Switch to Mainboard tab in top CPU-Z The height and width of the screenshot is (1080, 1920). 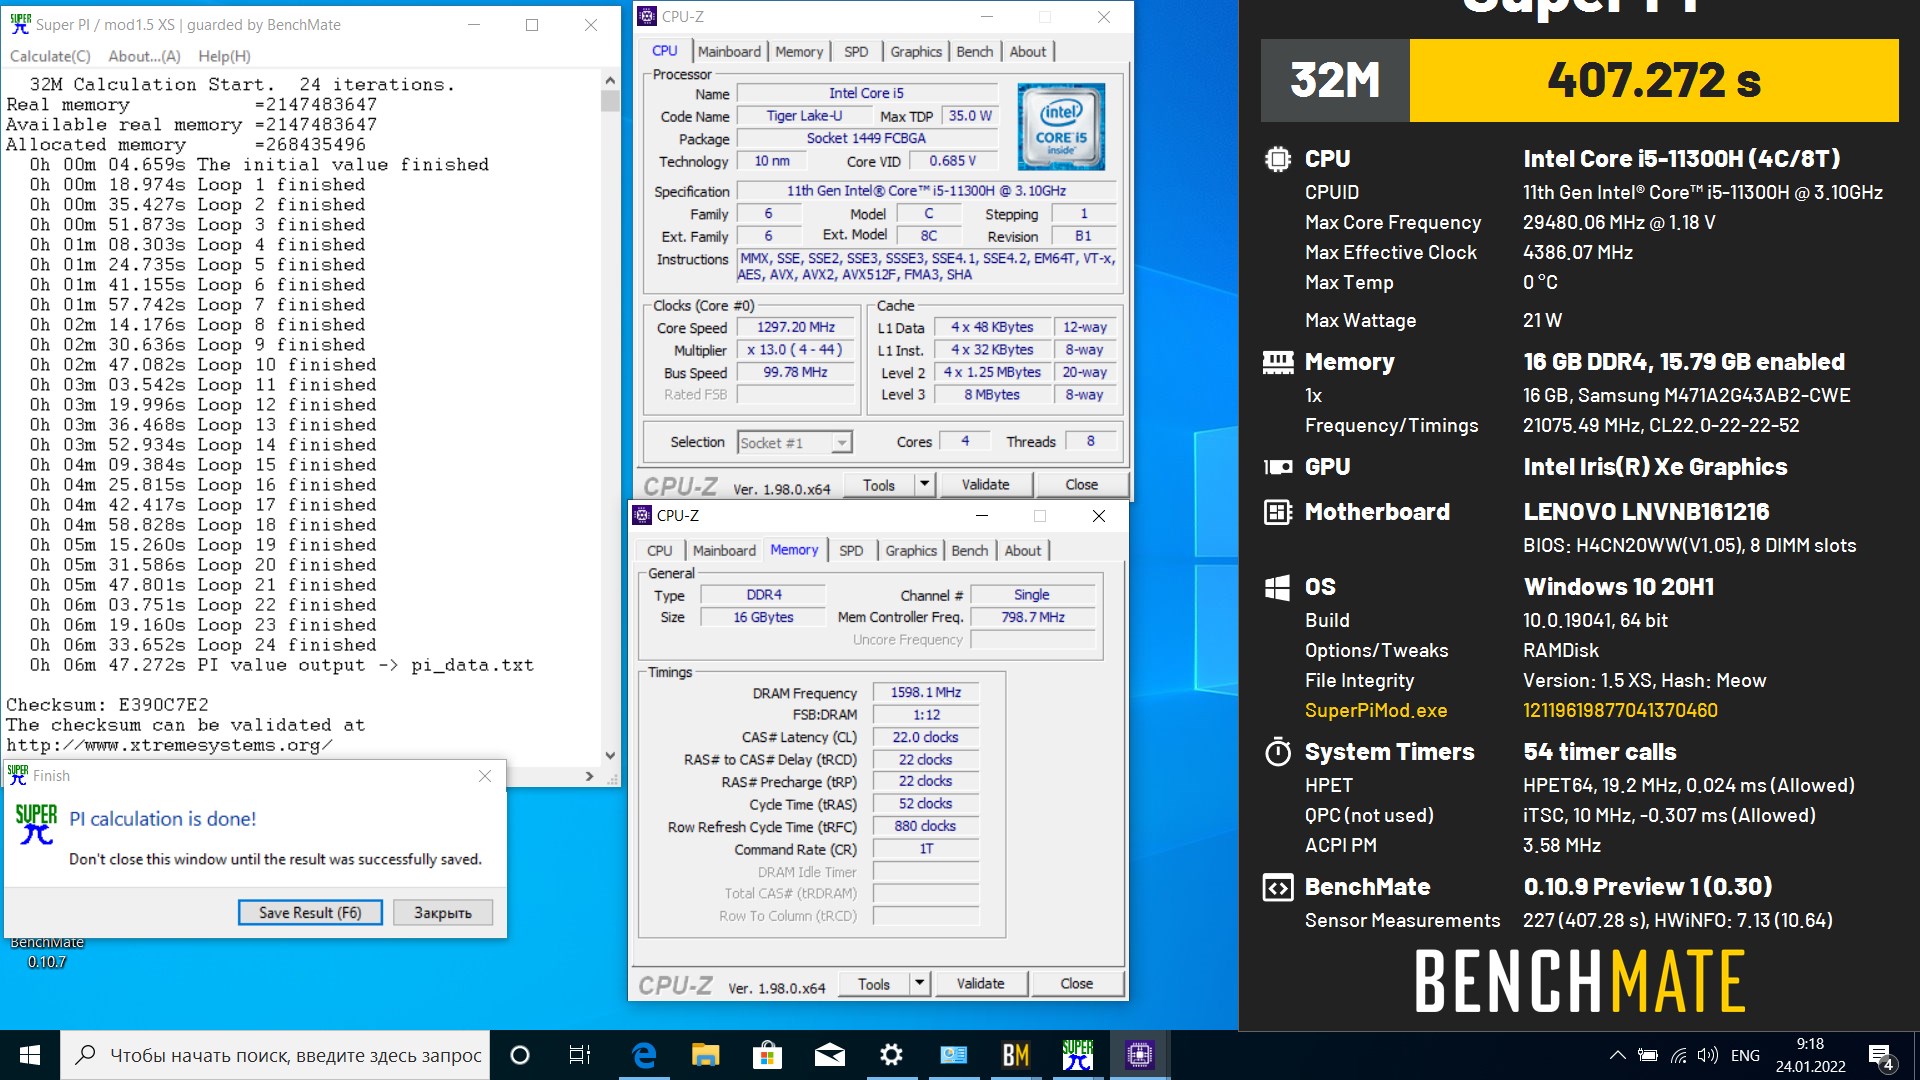click(729, 51)
